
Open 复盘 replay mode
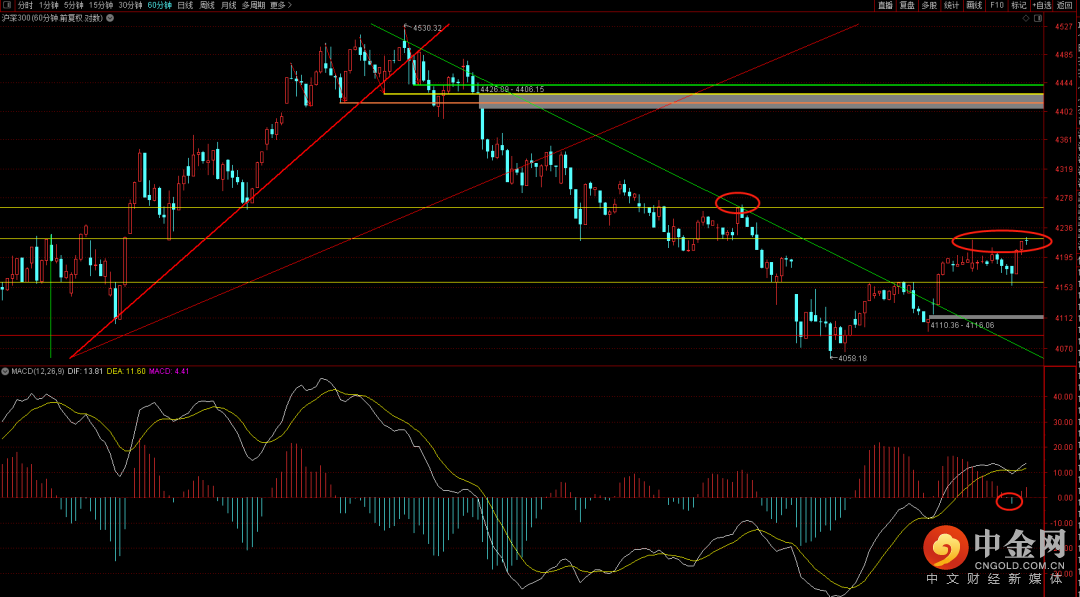907,5
